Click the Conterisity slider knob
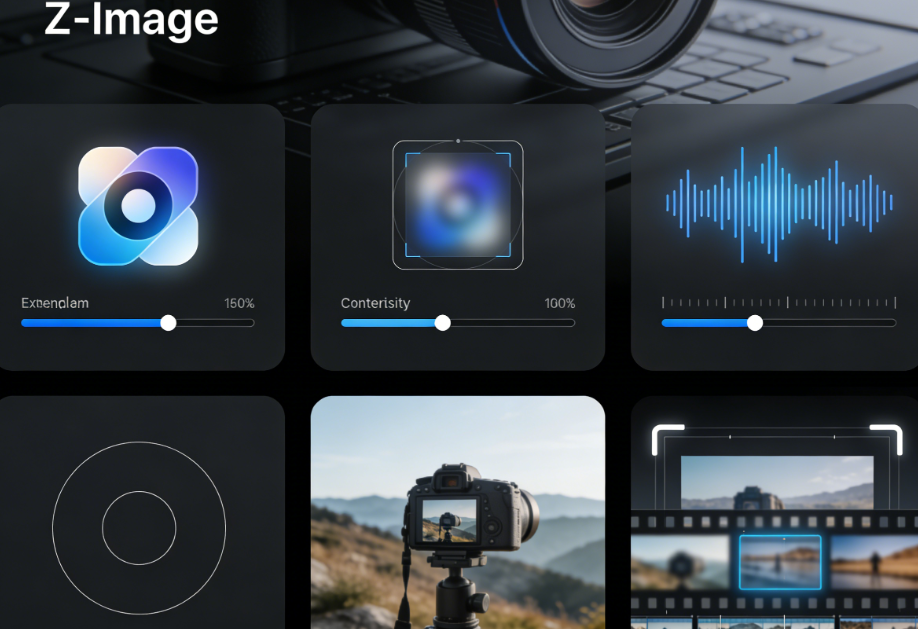 (x=442, y=323)
